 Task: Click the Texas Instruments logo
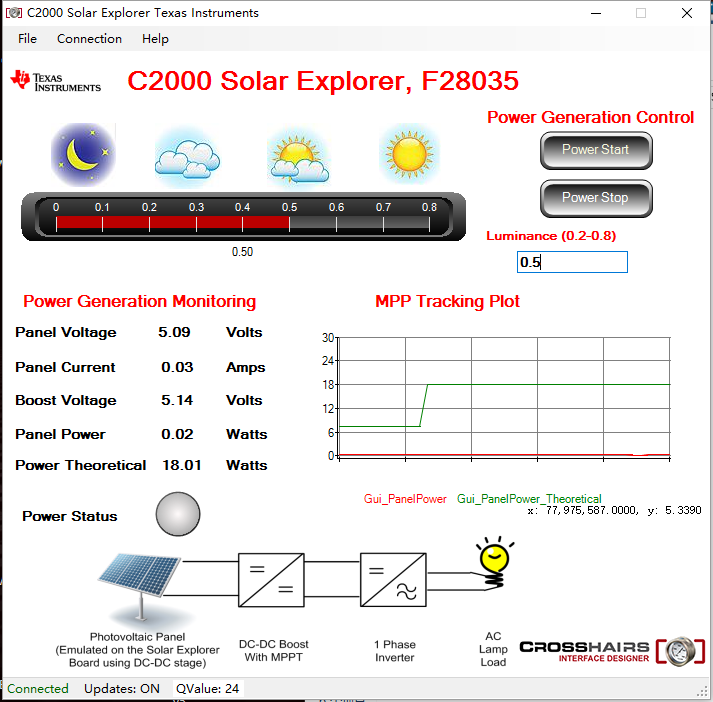click(x=55, y=81)
